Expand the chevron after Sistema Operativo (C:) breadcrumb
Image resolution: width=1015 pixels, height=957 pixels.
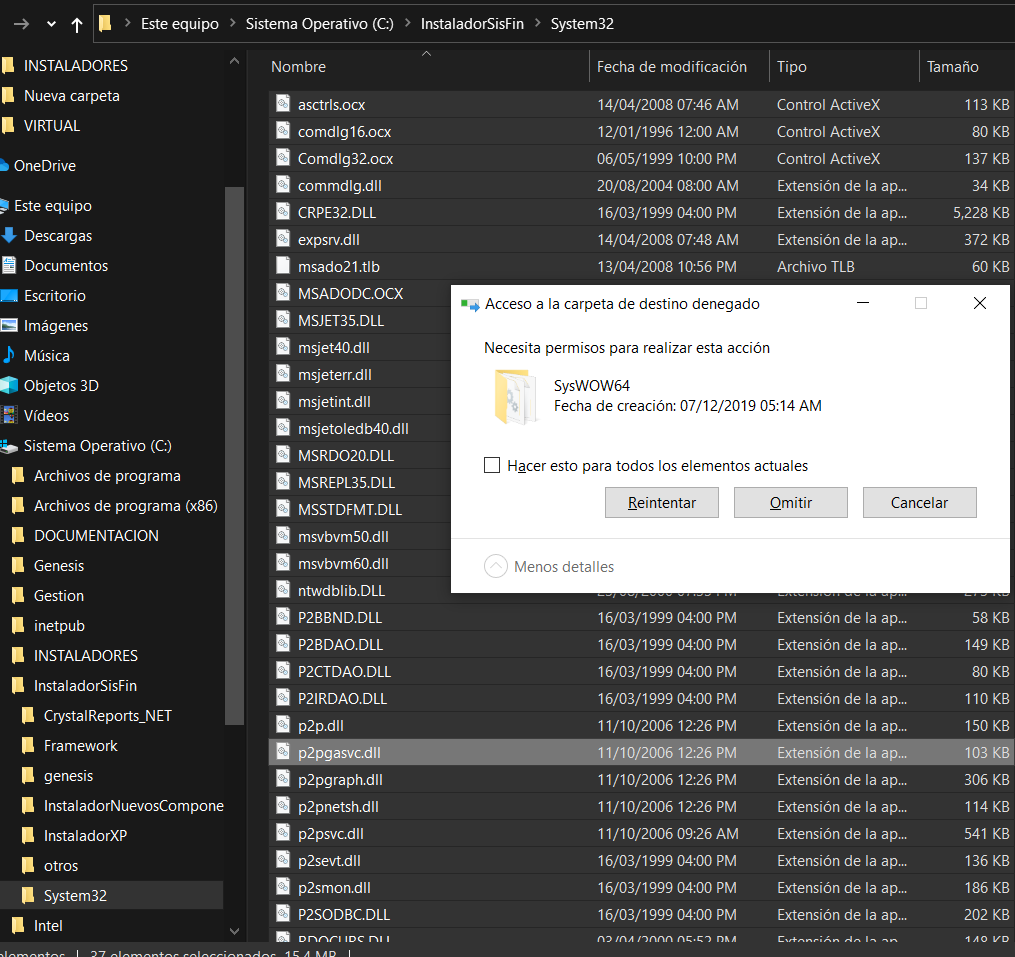[407, 23]
